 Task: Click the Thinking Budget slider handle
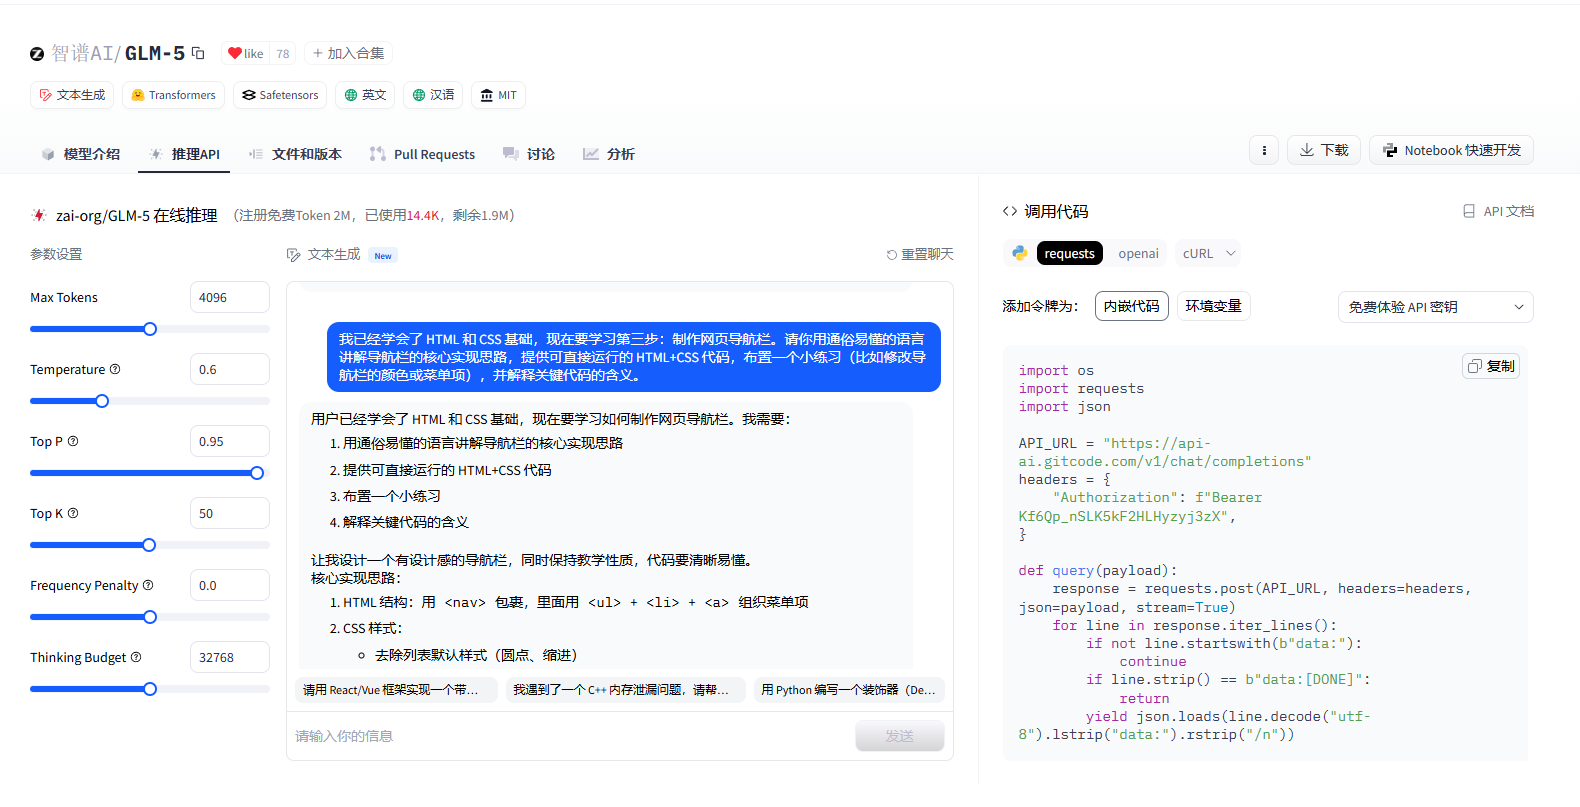150,689
